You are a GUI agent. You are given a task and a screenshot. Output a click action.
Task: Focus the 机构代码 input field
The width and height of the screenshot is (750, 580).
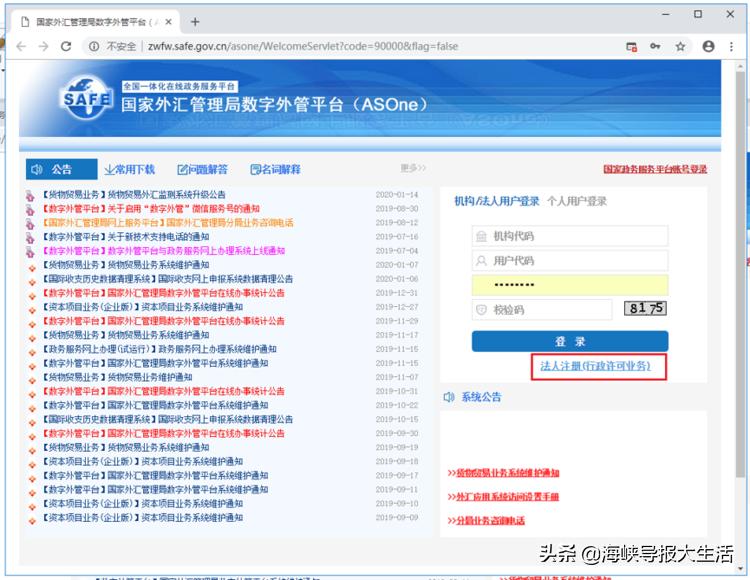[x=570, y=236]
